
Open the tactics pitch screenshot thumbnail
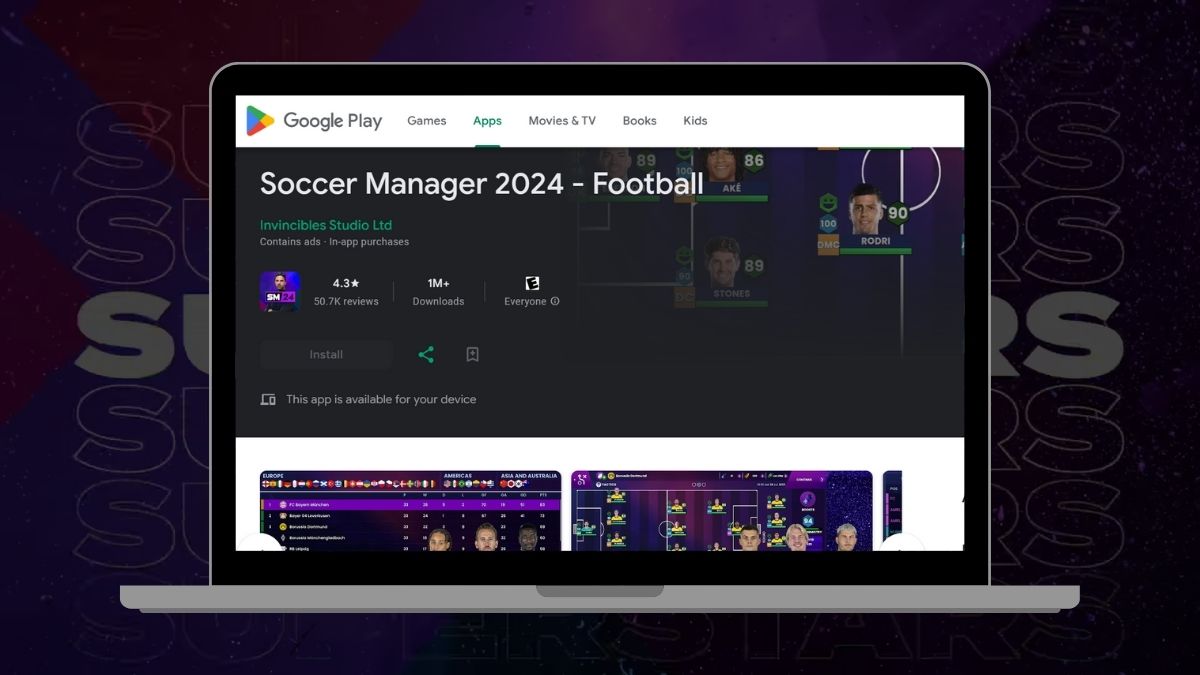(x=722, y=511)
